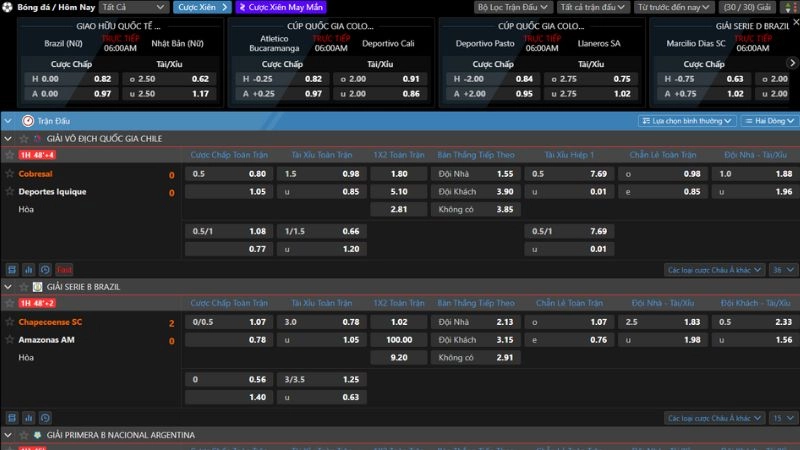Open history clock icon for Cobresal match
Viewport: 800px width, 450px height.
45,269
